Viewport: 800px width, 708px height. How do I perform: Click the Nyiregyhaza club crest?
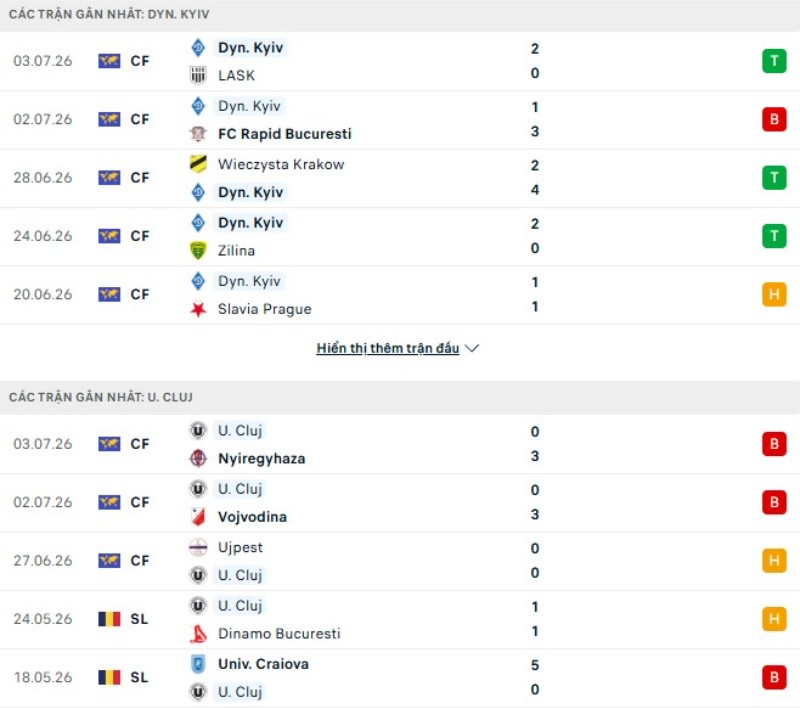click(198, 458)
